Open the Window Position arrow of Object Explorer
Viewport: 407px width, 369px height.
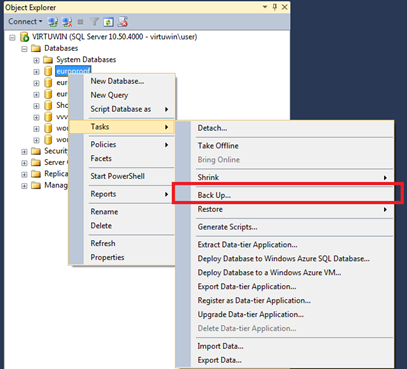click(x=265, y=7)
